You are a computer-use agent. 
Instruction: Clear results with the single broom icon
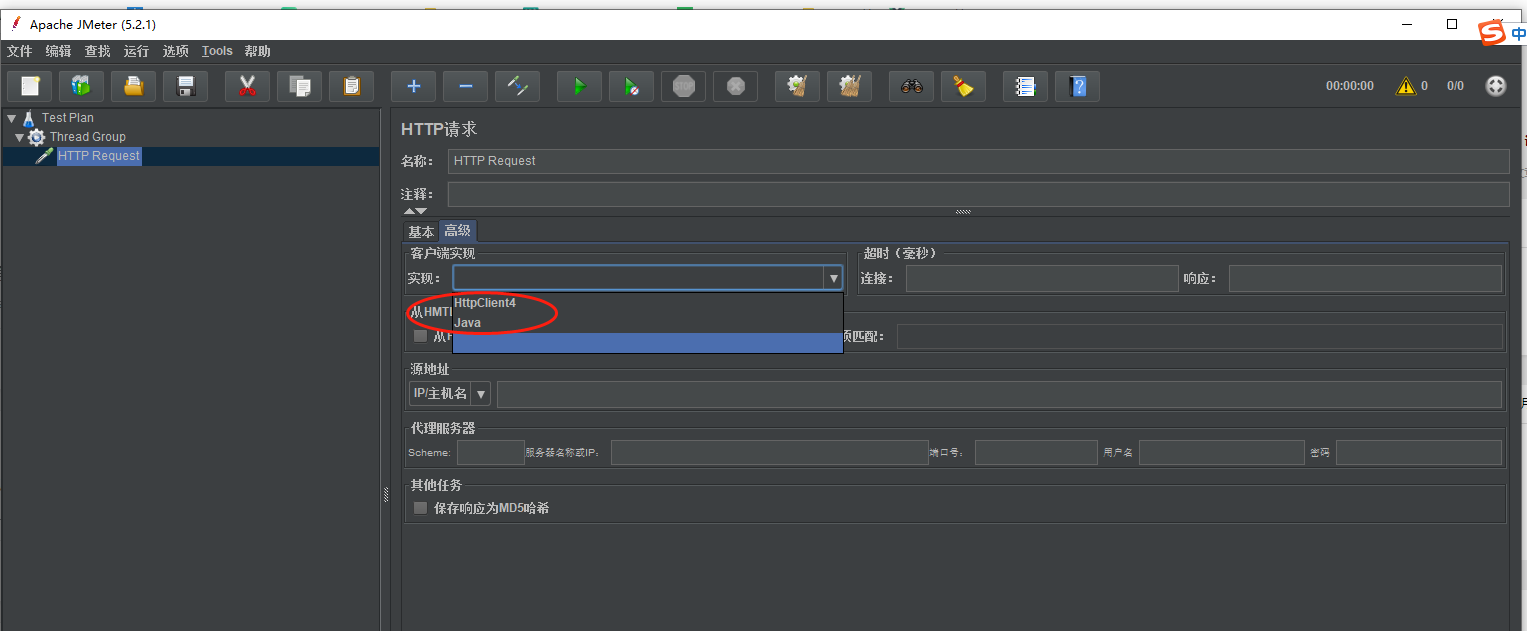797,86
